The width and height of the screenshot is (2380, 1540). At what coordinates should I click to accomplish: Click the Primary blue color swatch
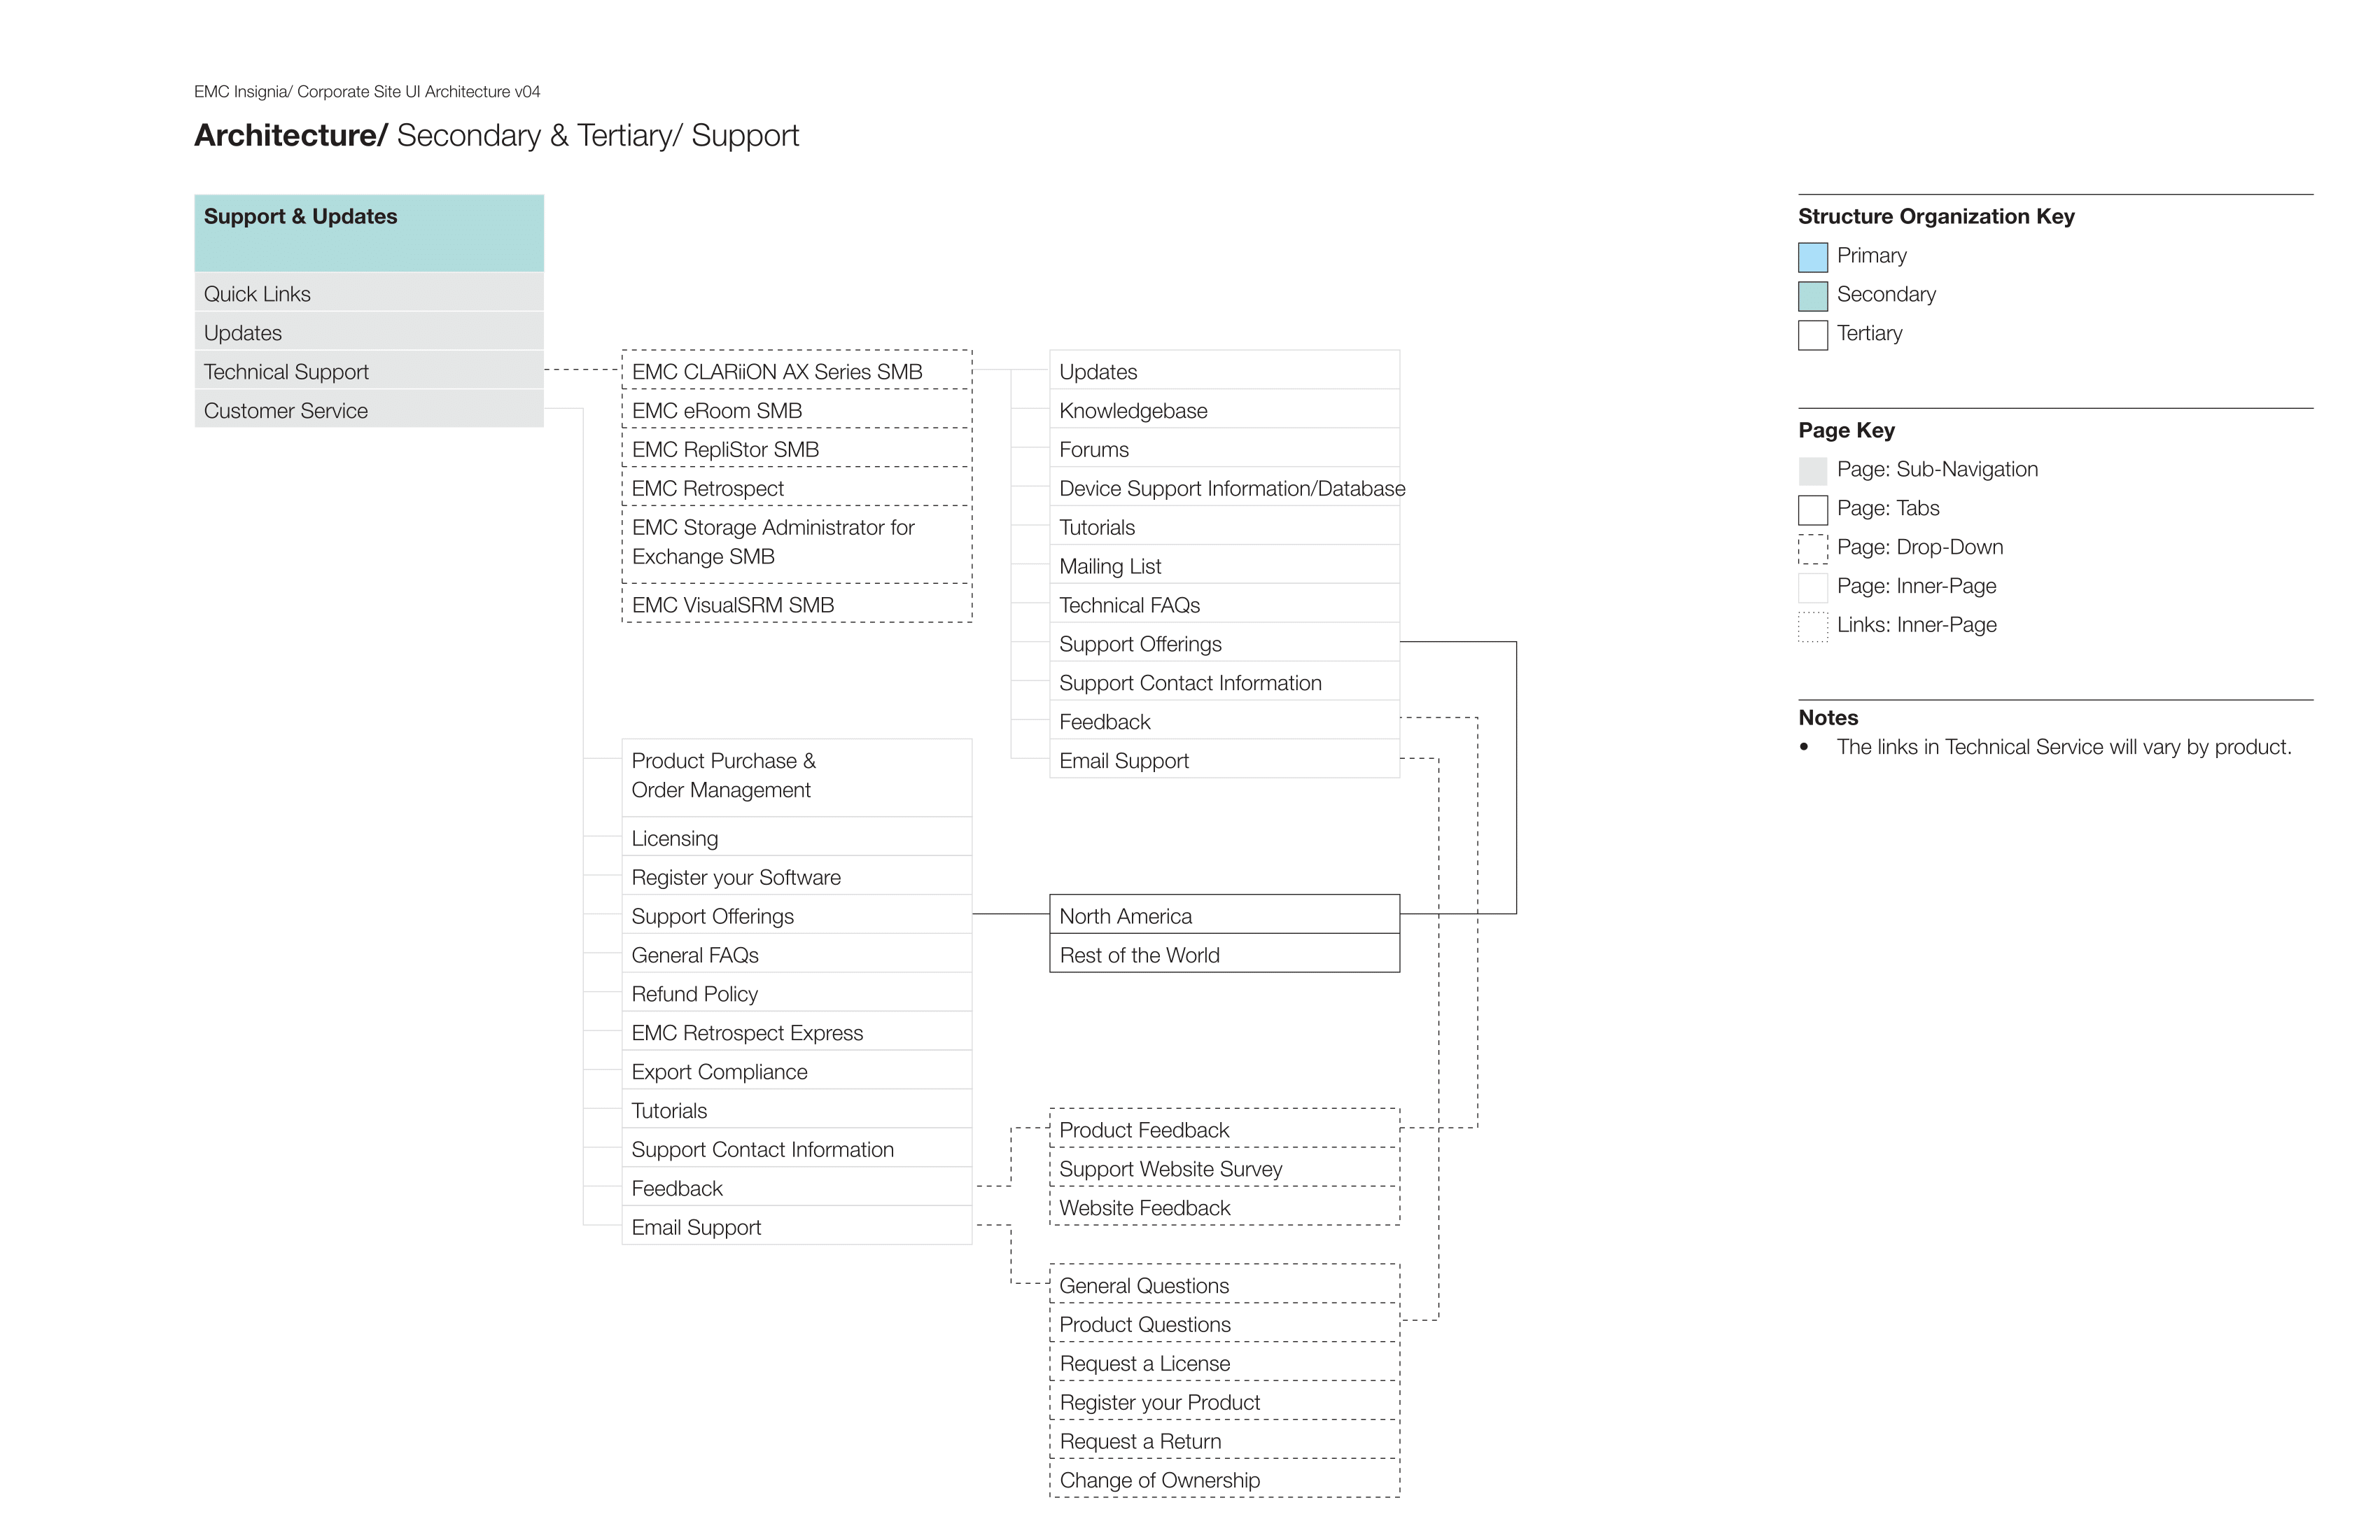pyautogui.click(x=1812, y=257)
